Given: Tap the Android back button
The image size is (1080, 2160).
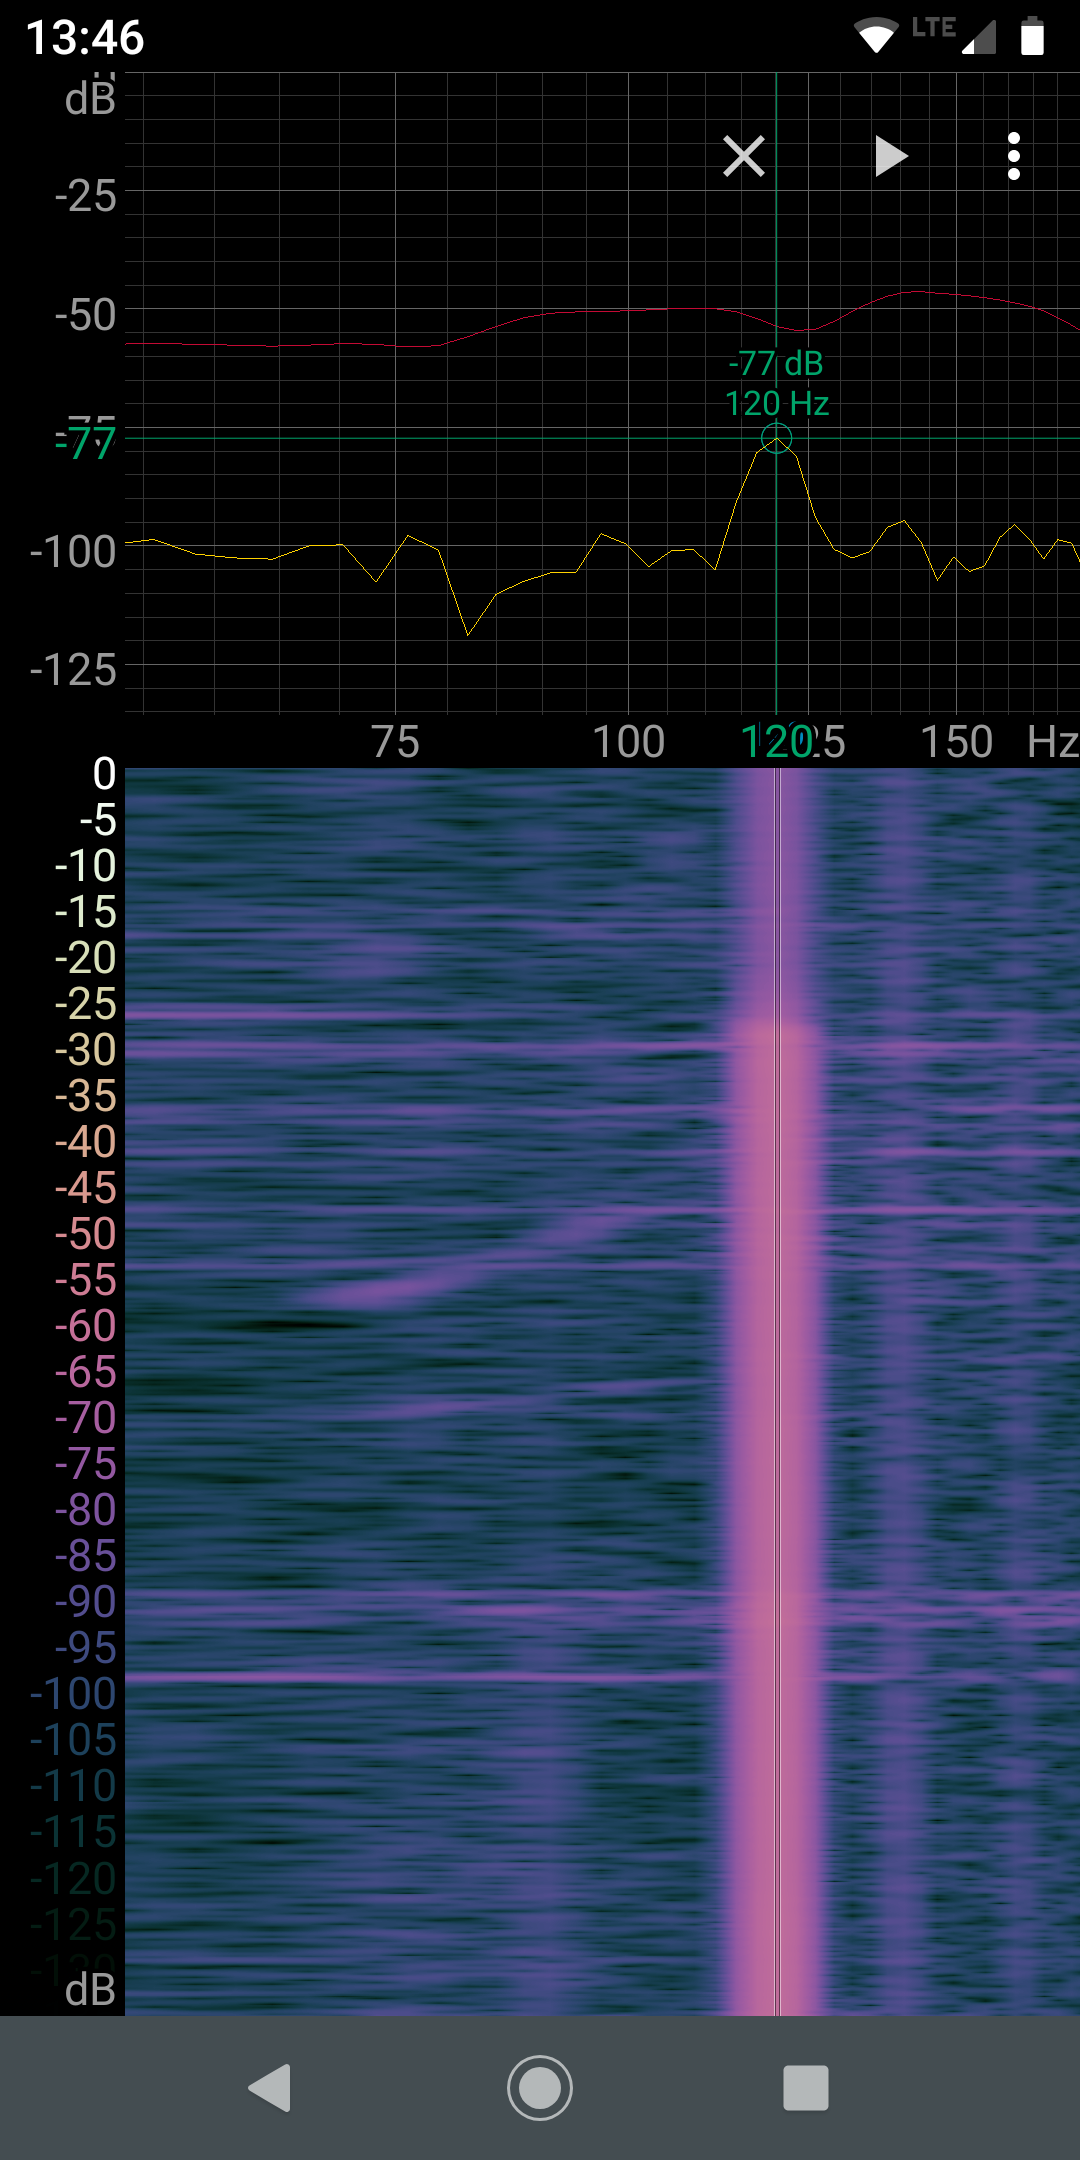Looking at the screenshot, I should (x=270, y=2088).
